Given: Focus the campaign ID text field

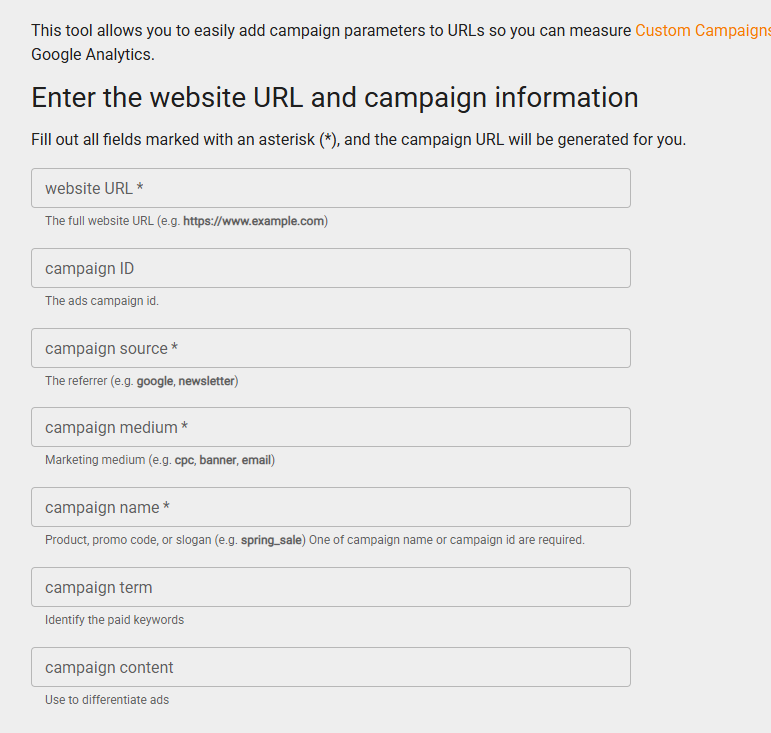Looking at the screenshot, I should pyautogui.click(x=330, y=268).
